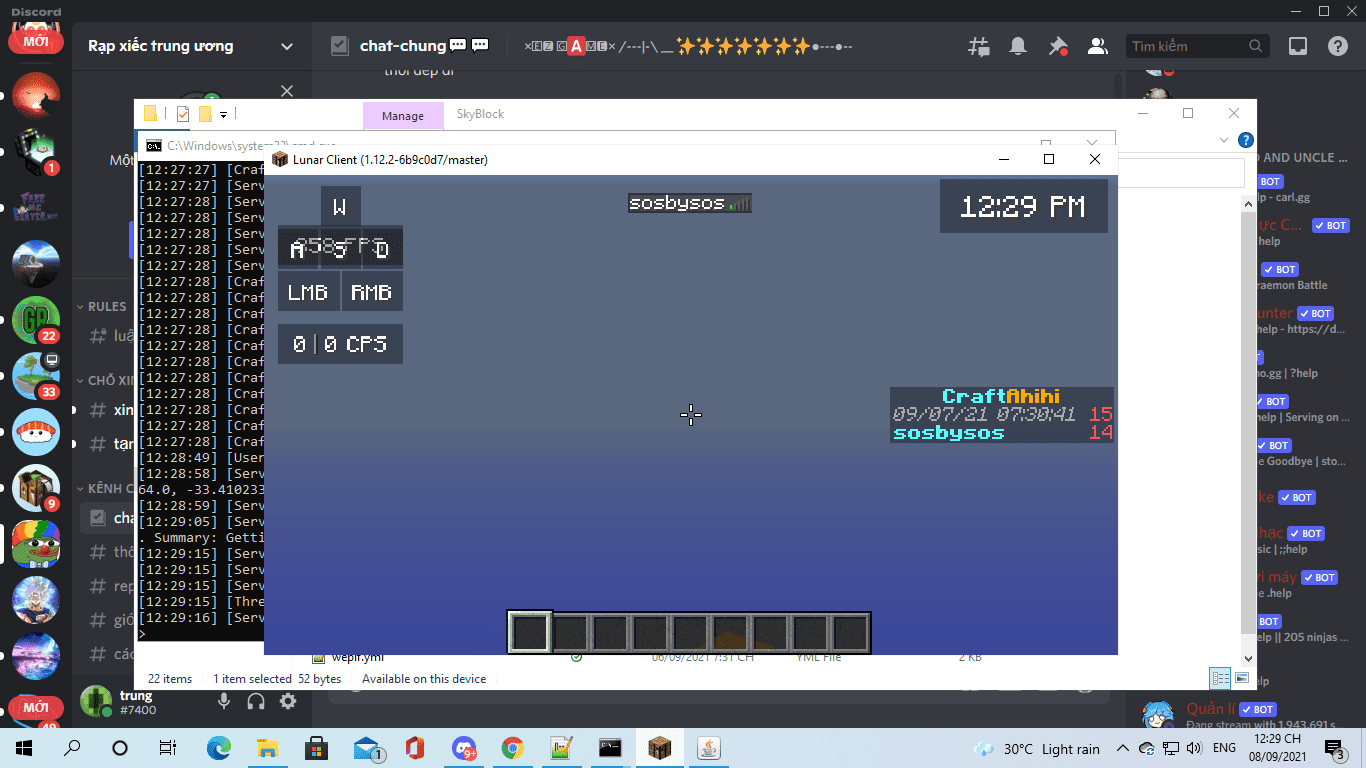Open the Discord inbox icon
This screenshot has width=1366, height=768.
click(1298, 46)
